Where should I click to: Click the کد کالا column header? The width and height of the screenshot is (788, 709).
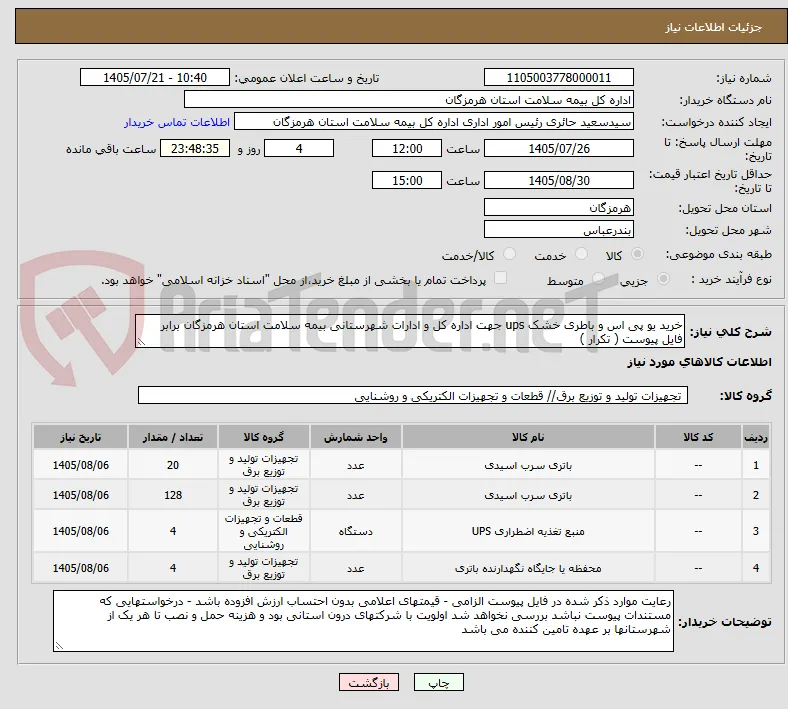pyautogui.click(x=698, y=437)
